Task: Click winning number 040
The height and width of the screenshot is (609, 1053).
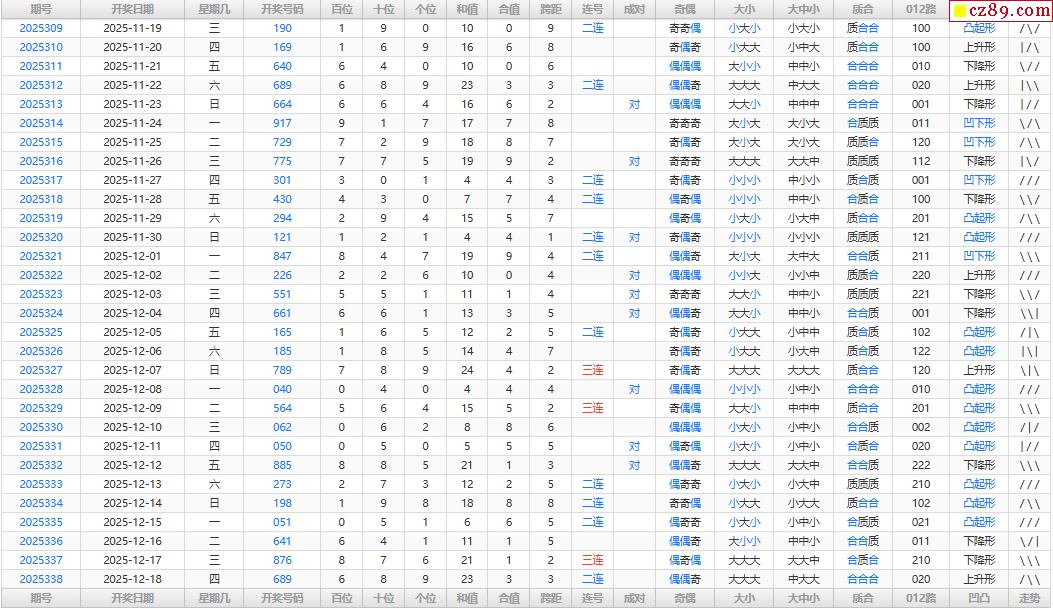Action: pos(283,389)
